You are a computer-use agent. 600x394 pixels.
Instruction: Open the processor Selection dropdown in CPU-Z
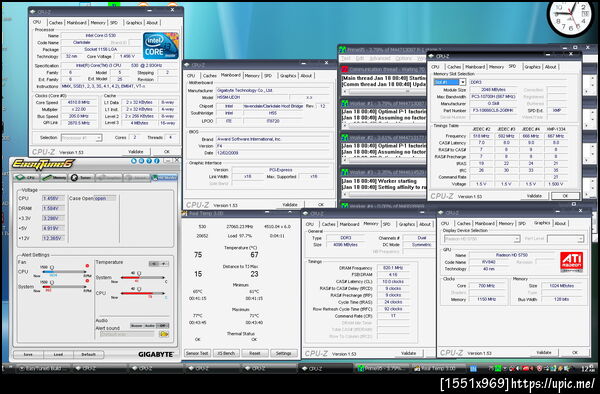pyautogui.click(x=82, y=138)
